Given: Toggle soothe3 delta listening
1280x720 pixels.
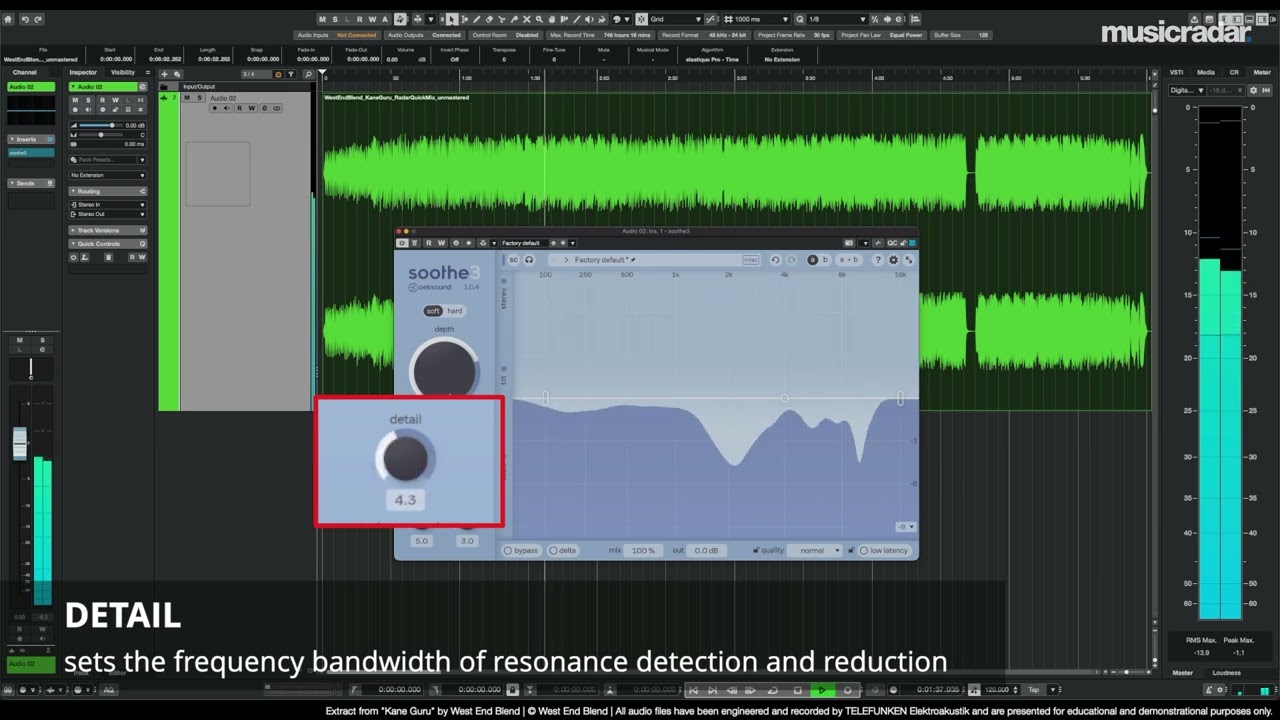Looking at the screenshot, I should coord(563,550).
